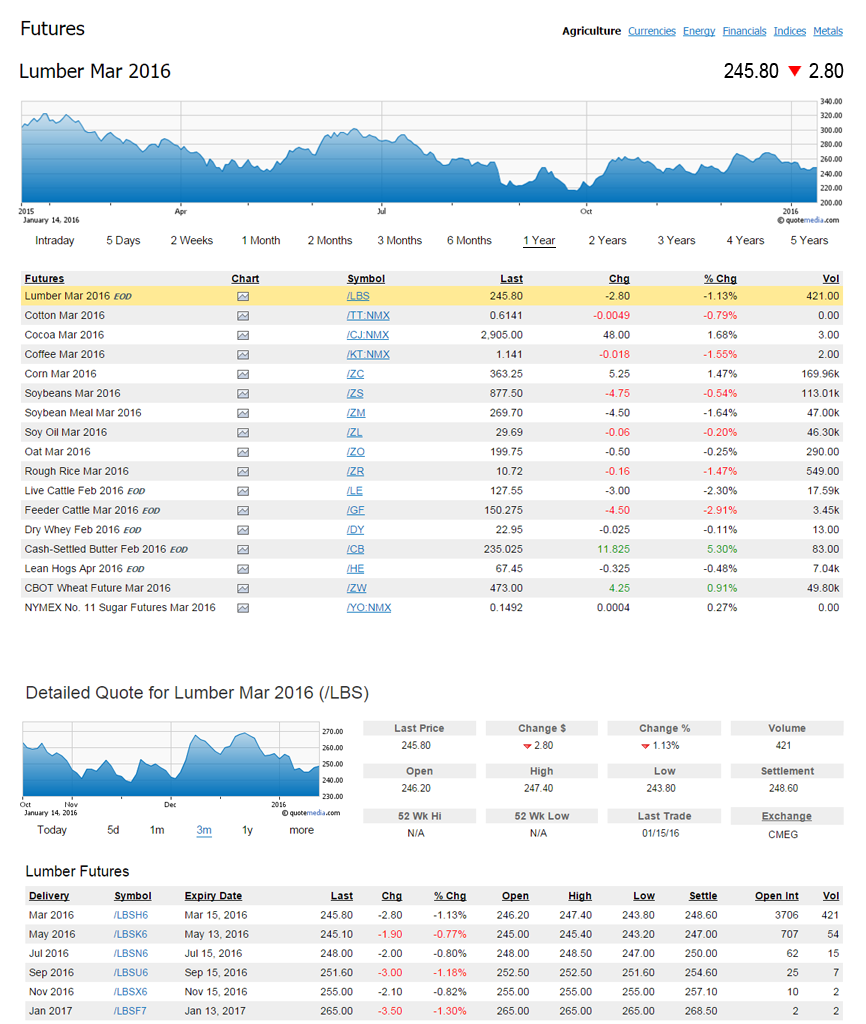Switch main chart to 5 Years range
The image size is (866, 1024).
[809, 241]
